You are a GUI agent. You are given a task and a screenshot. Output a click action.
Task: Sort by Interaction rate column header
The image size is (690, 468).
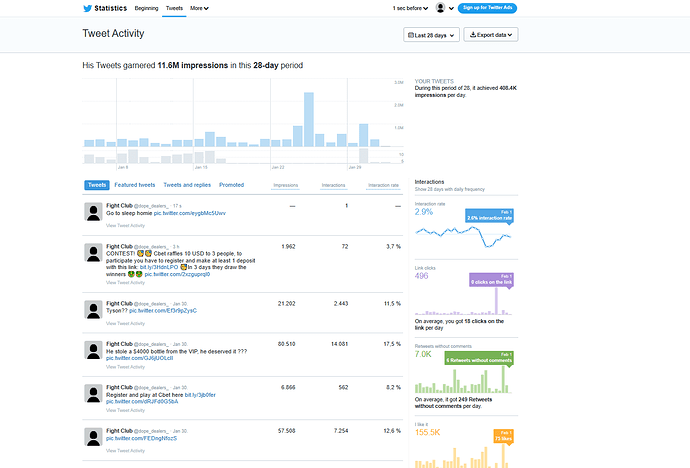(383, 185)
